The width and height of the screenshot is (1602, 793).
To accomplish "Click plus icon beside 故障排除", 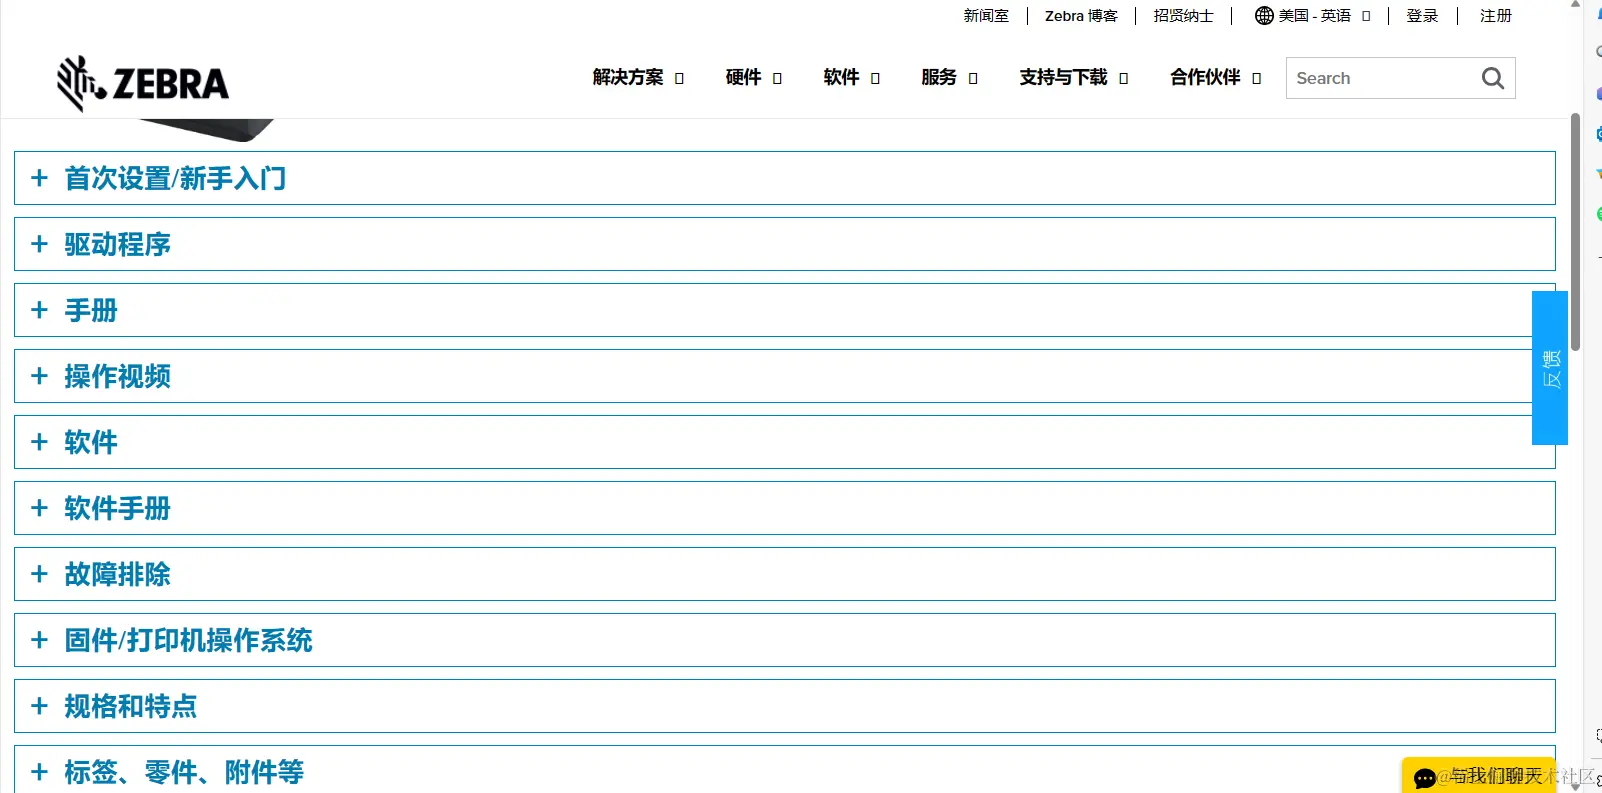I will [40, 574].
